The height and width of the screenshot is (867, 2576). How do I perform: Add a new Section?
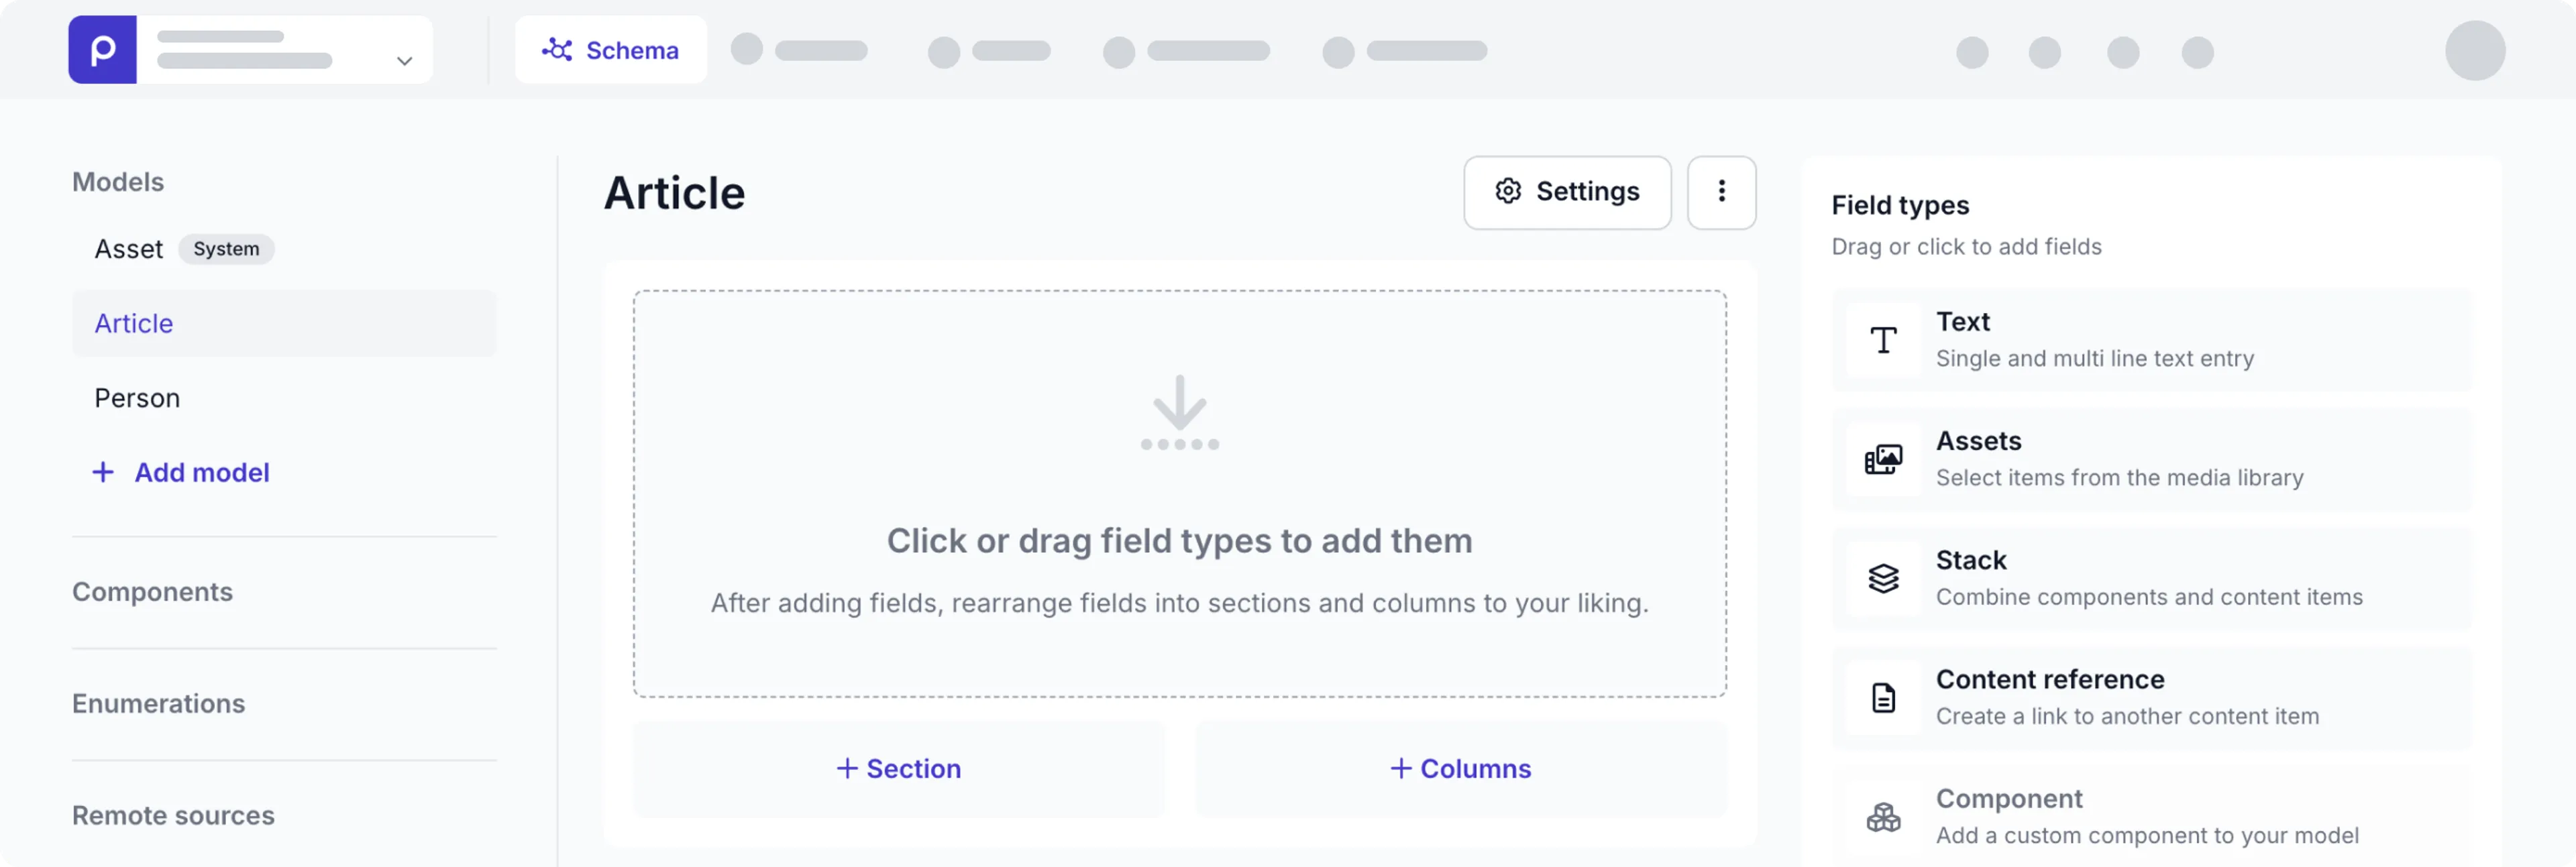pos(898,768)
